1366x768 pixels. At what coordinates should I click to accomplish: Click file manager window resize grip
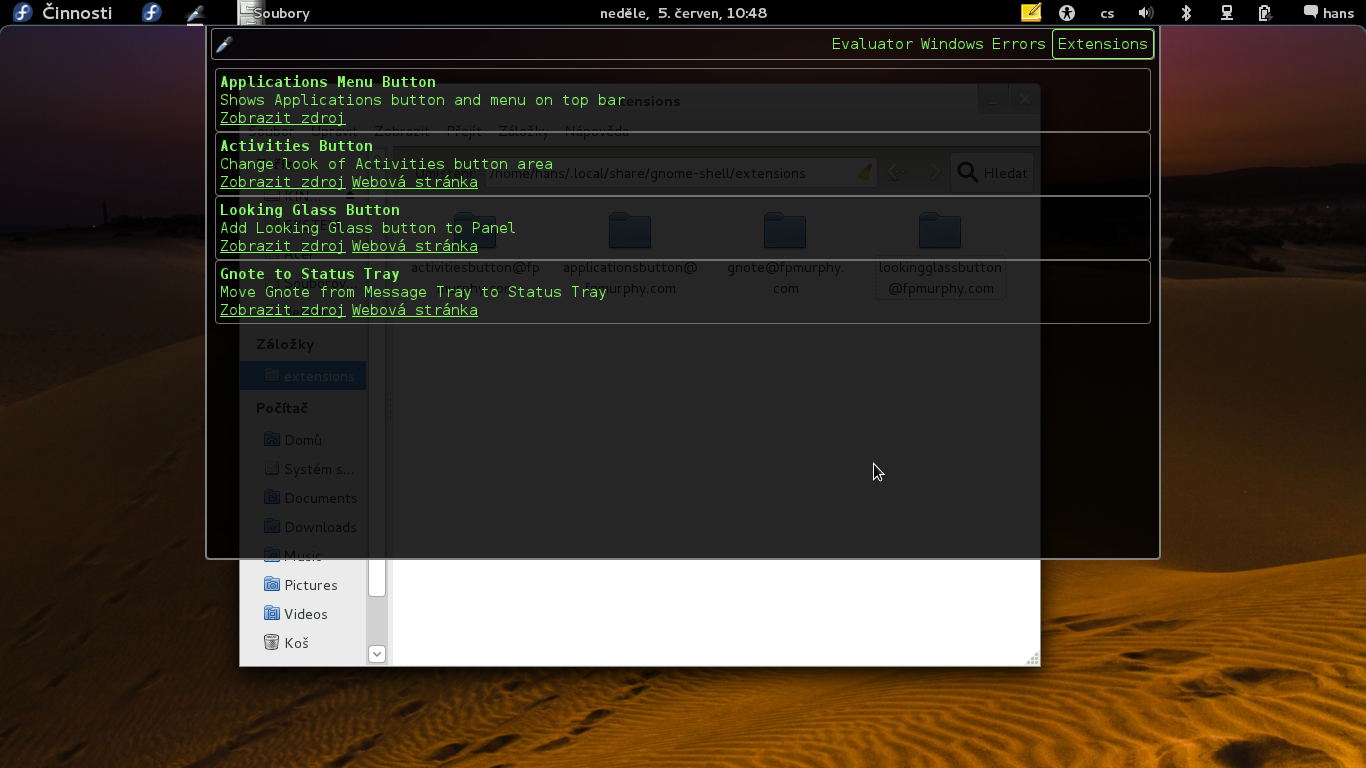[1033, 658]
